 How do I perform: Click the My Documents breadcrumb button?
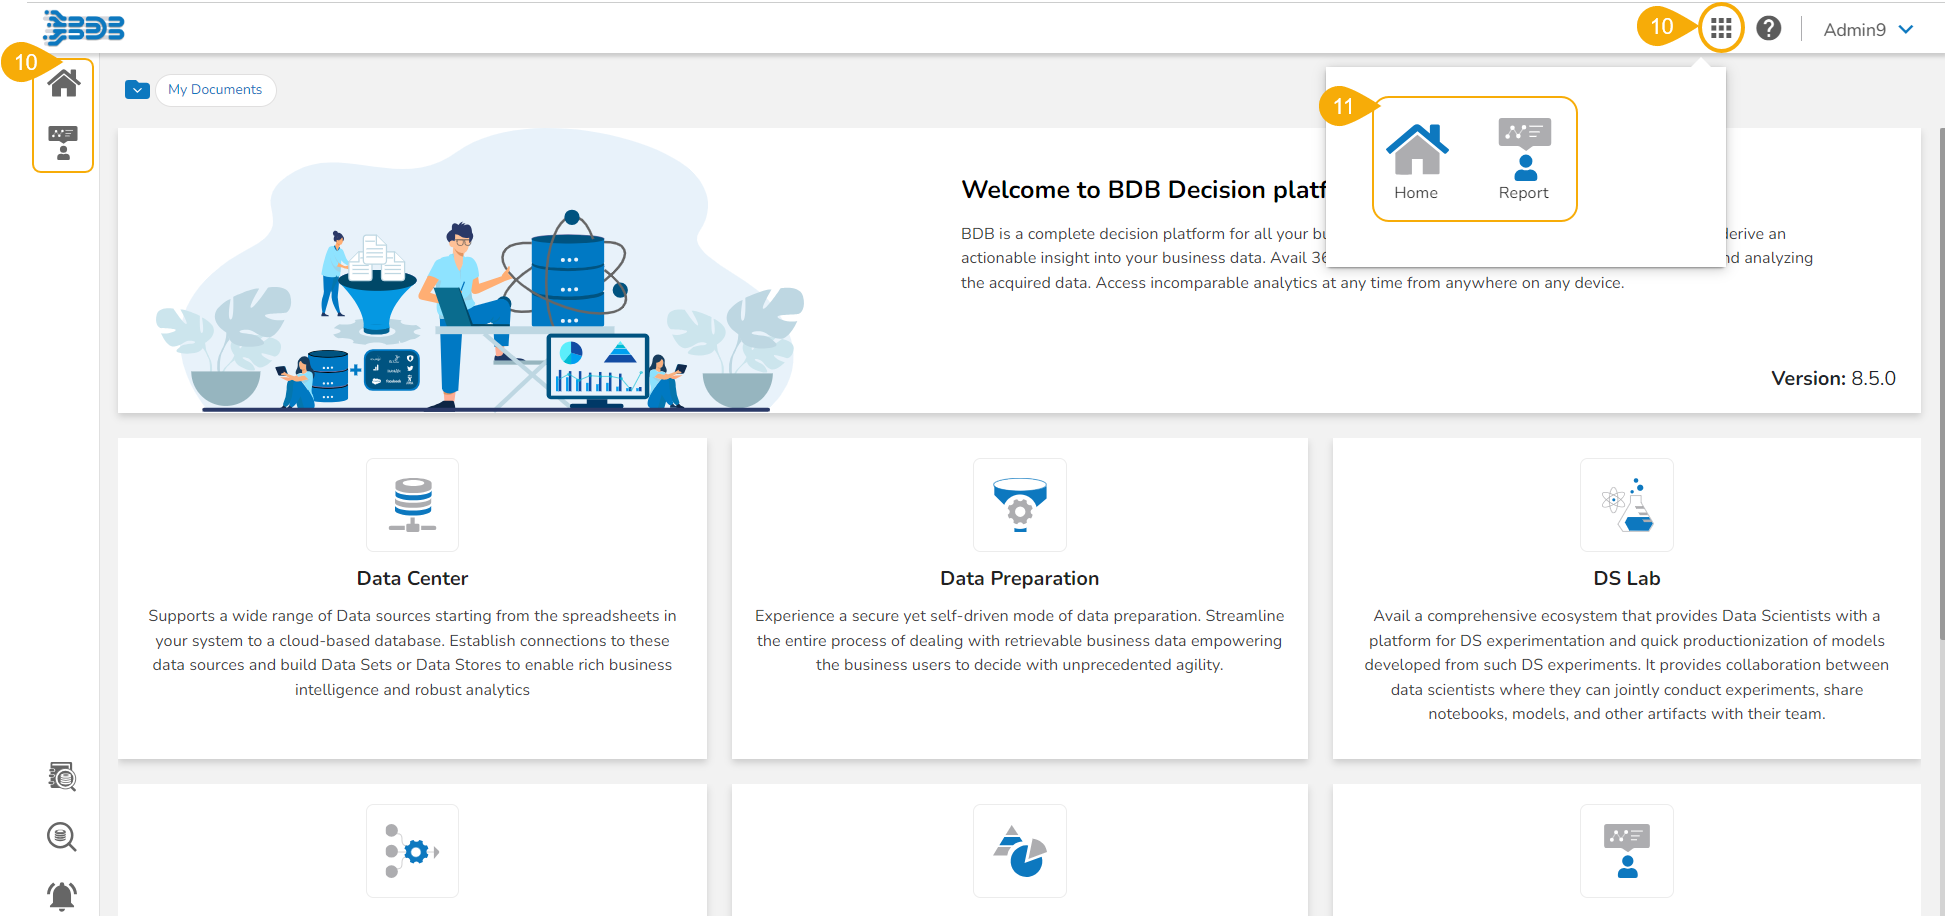coord(215,90)
